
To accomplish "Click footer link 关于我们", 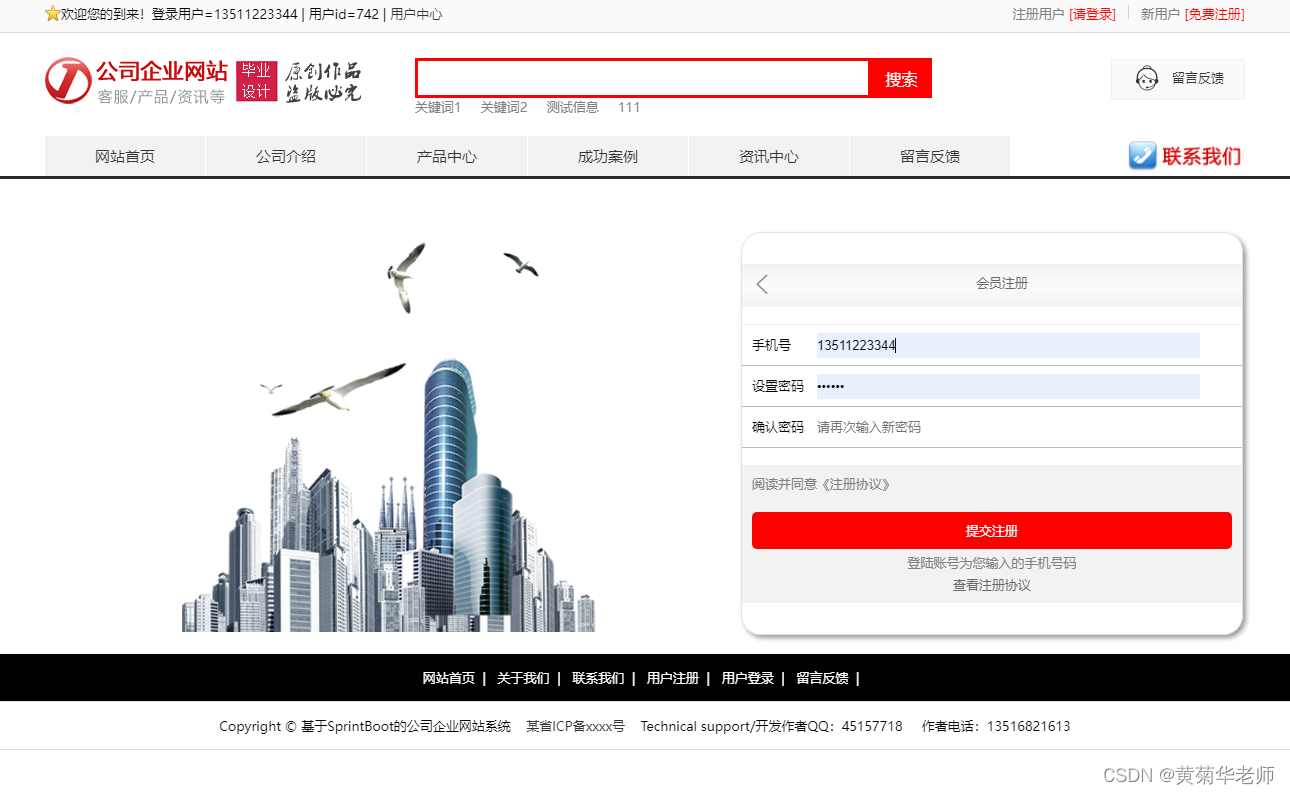I will (523, 678).
